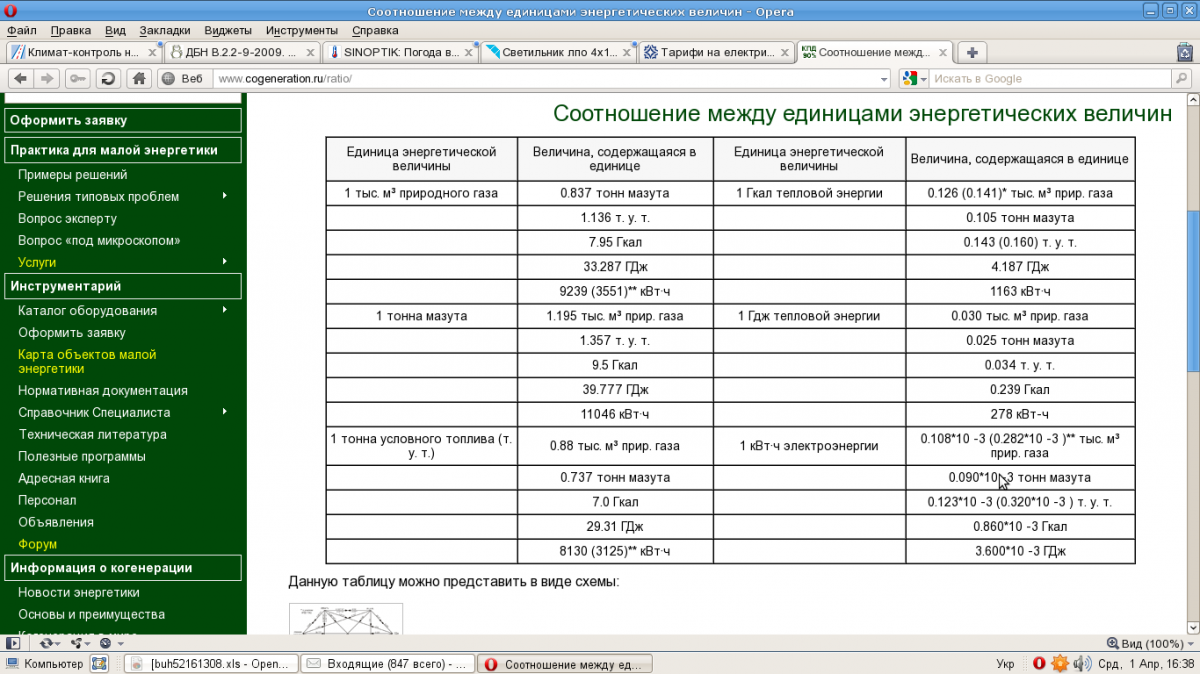Open the Закладки menu
1200x674 pixels.
pyautogui.click(x=165, y=30)
